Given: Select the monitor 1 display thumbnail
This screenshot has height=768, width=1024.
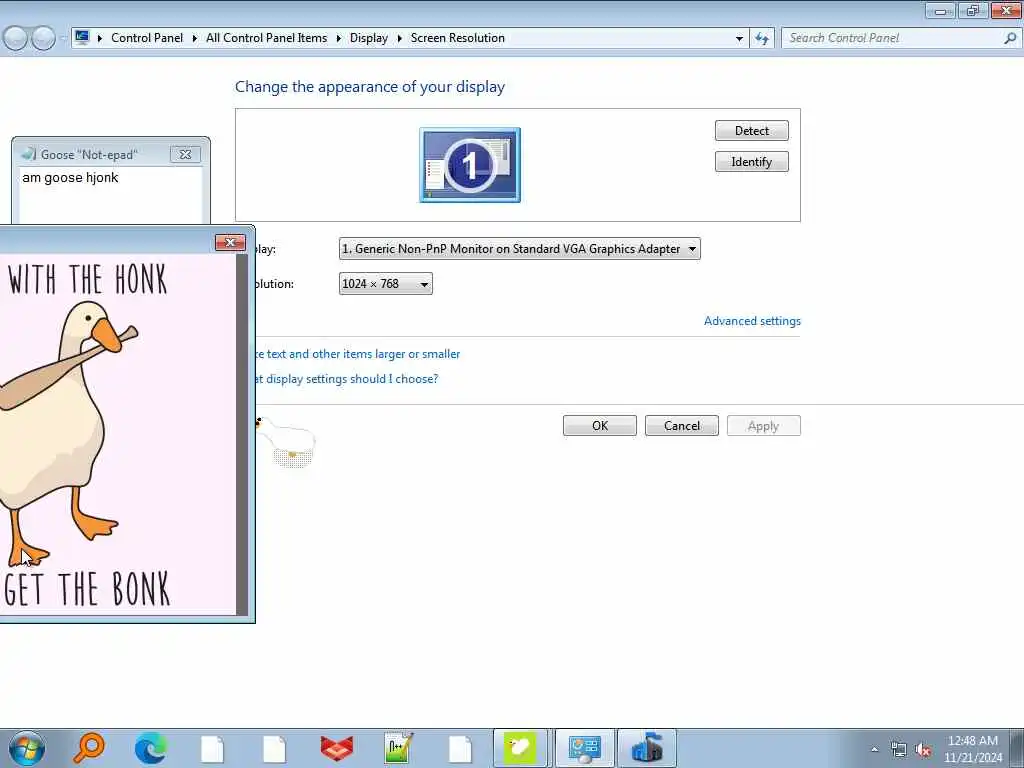Looking at the screenshot, I should click(470, 165).
